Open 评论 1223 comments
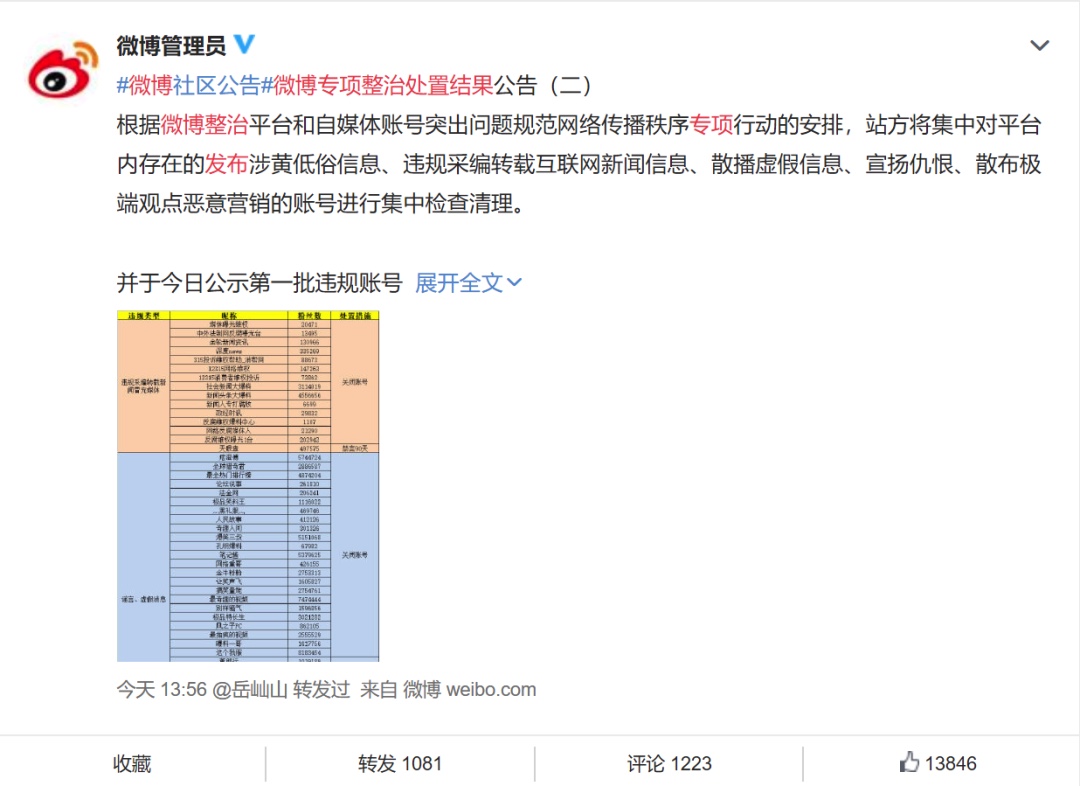The image size is (1080, 786). pyautogui.click(x=669, y=763)
